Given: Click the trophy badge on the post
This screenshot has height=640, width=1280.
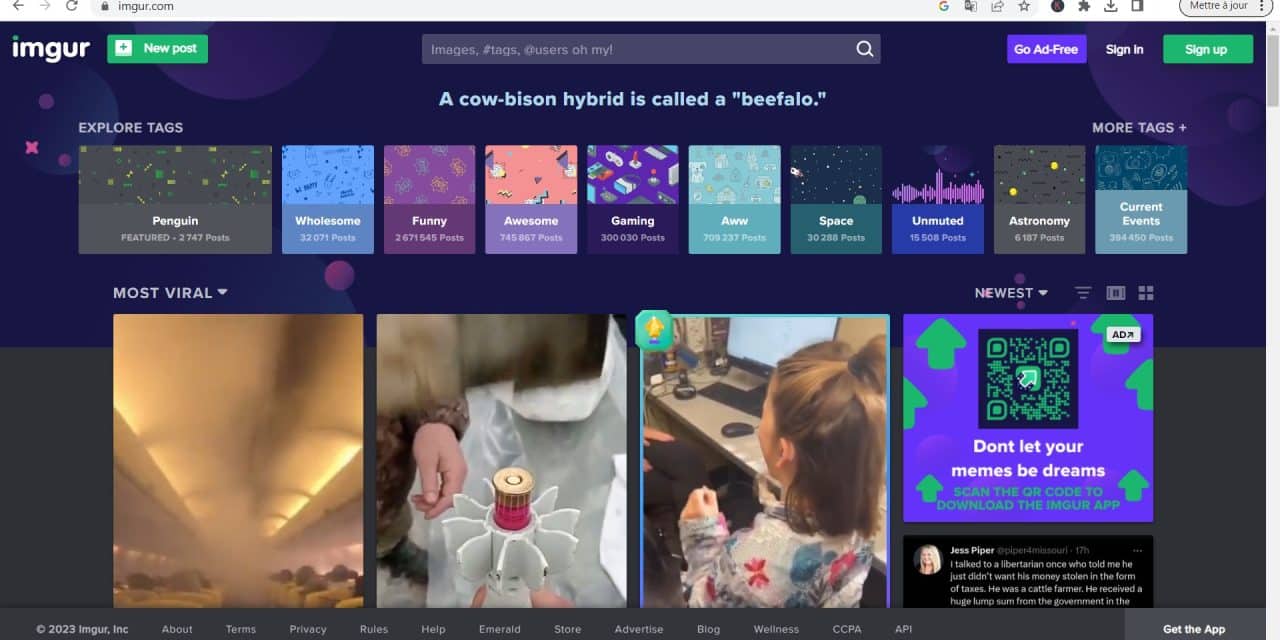Looking at the screenshot, I should click(654, 330).
